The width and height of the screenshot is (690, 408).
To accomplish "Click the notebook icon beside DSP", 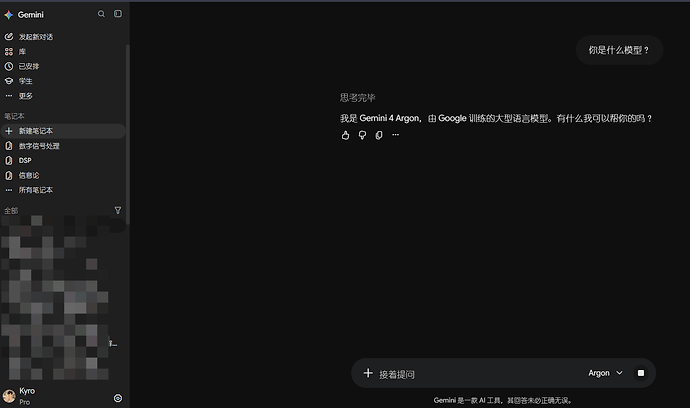I will 9,161.
